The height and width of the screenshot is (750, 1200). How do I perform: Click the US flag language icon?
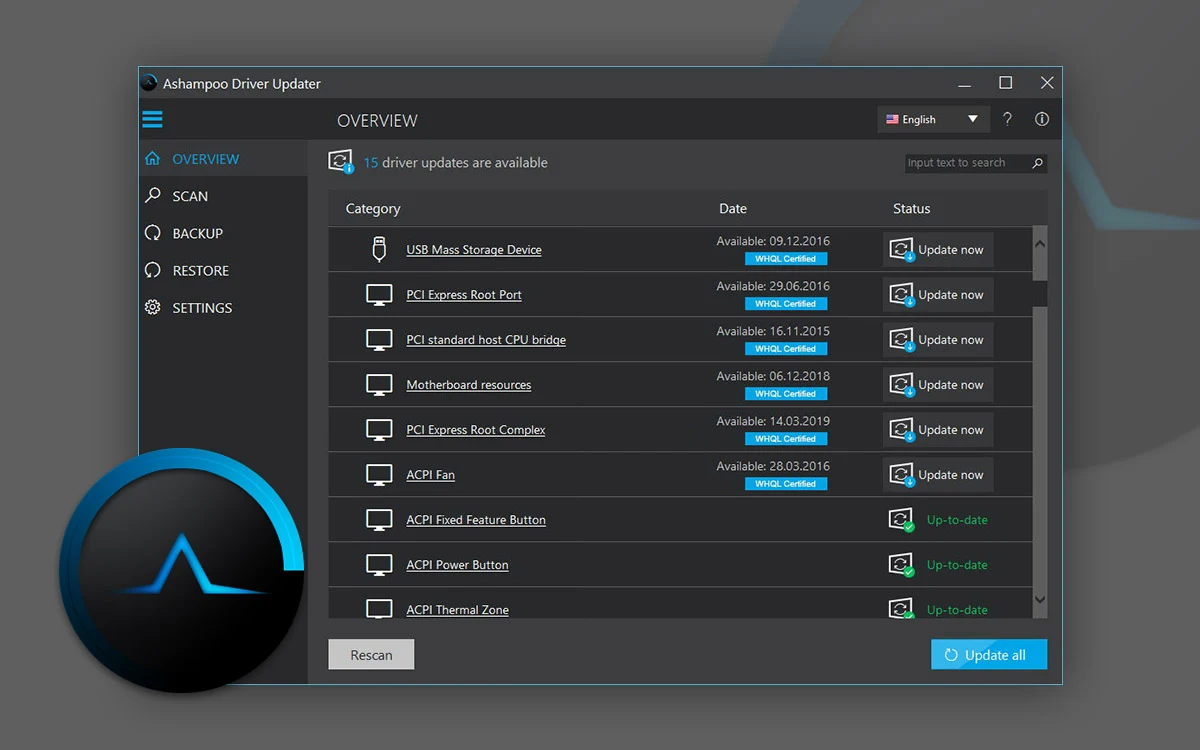pyautogui.click(x=892, y=119)
